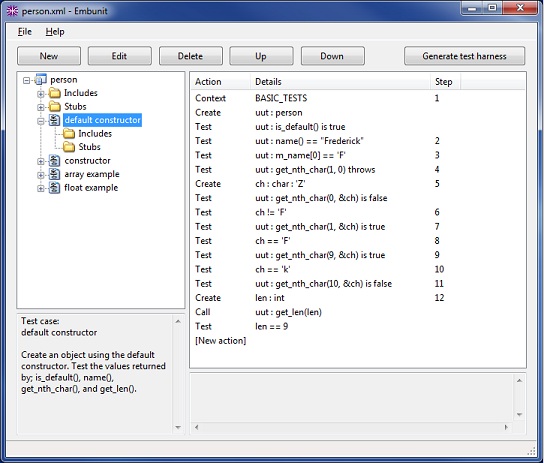Expand the constructor test case

pos(41,161)
